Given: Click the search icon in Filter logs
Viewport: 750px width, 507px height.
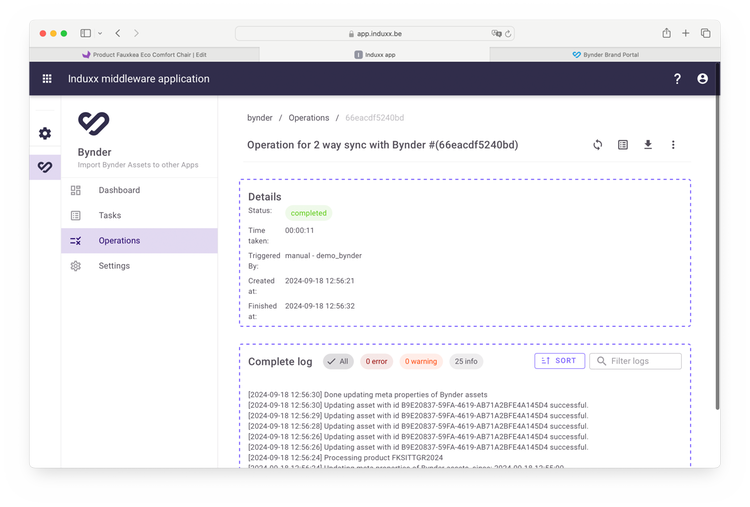Looking at the screenshot, I should tap(601, 361).
